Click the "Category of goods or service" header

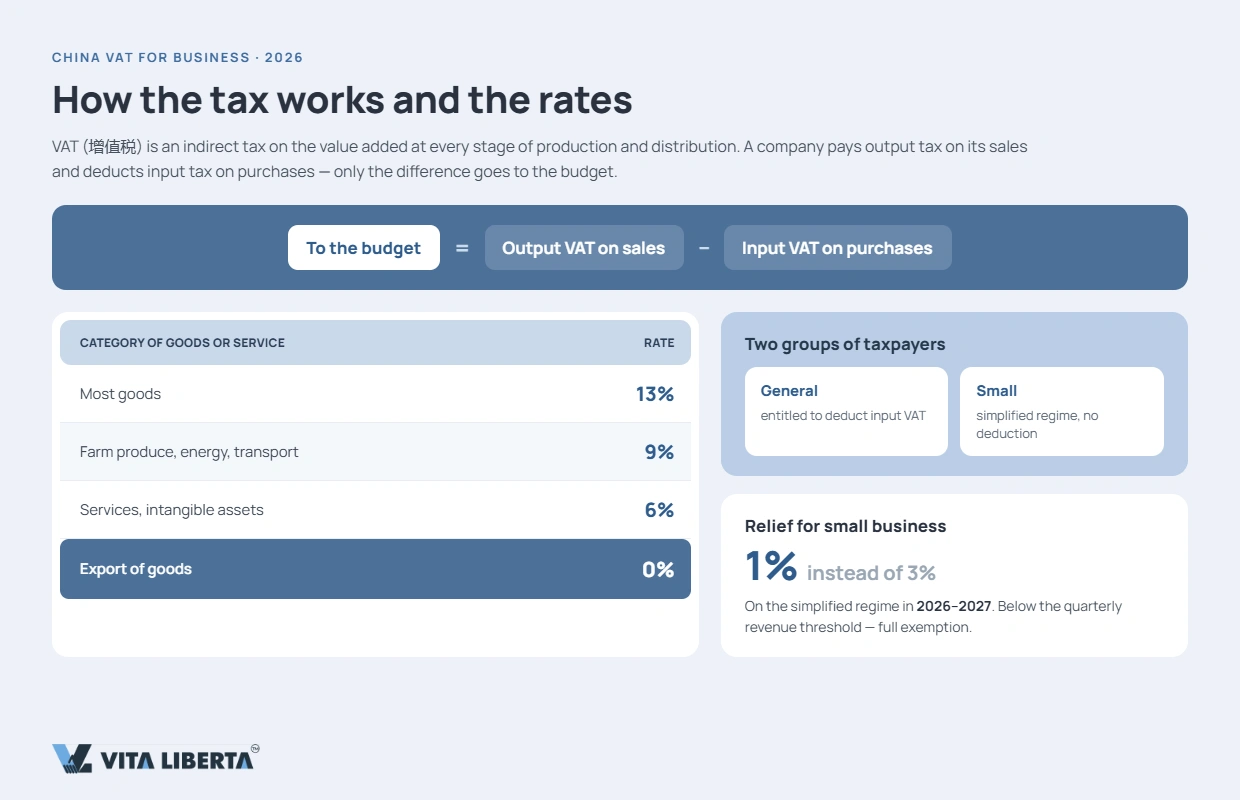click(x=182, y=343)
